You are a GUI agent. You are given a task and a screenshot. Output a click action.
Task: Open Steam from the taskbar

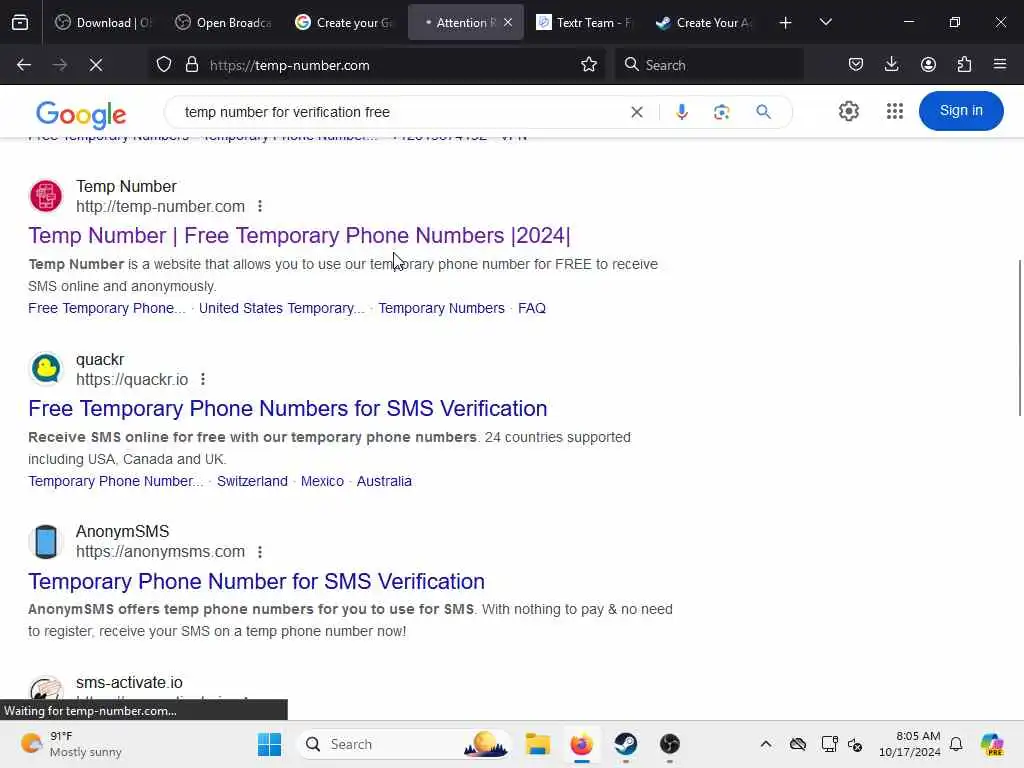[626, 744]
